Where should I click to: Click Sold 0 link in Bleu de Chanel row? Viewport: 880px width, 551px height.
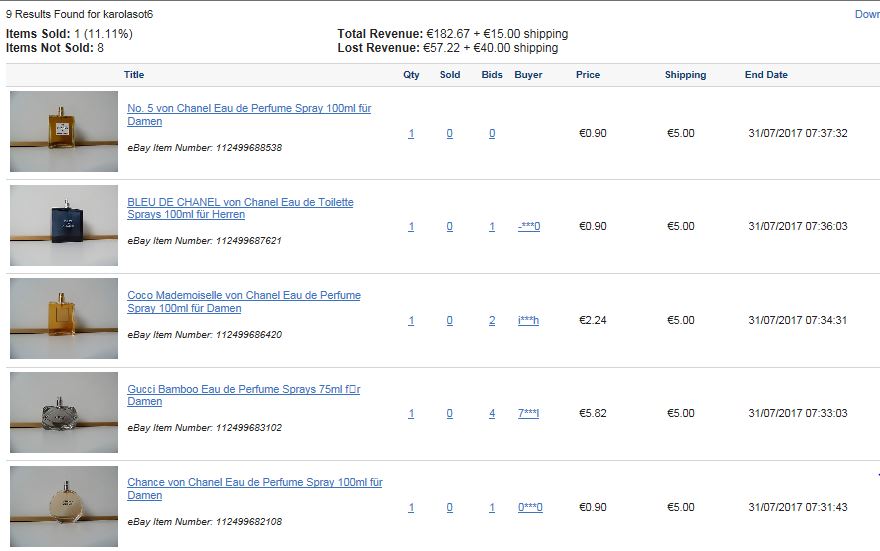click(x=450, y=227)
